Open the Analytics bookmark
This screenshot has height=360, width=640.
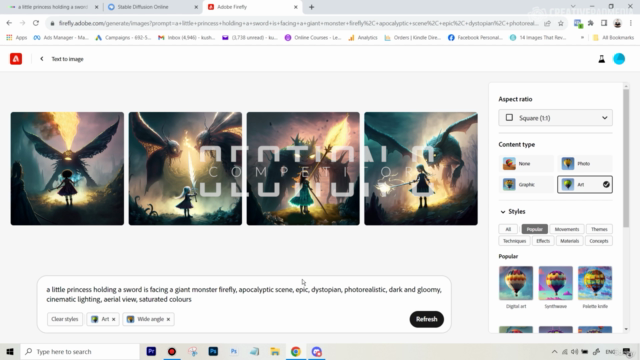point(363,38)
